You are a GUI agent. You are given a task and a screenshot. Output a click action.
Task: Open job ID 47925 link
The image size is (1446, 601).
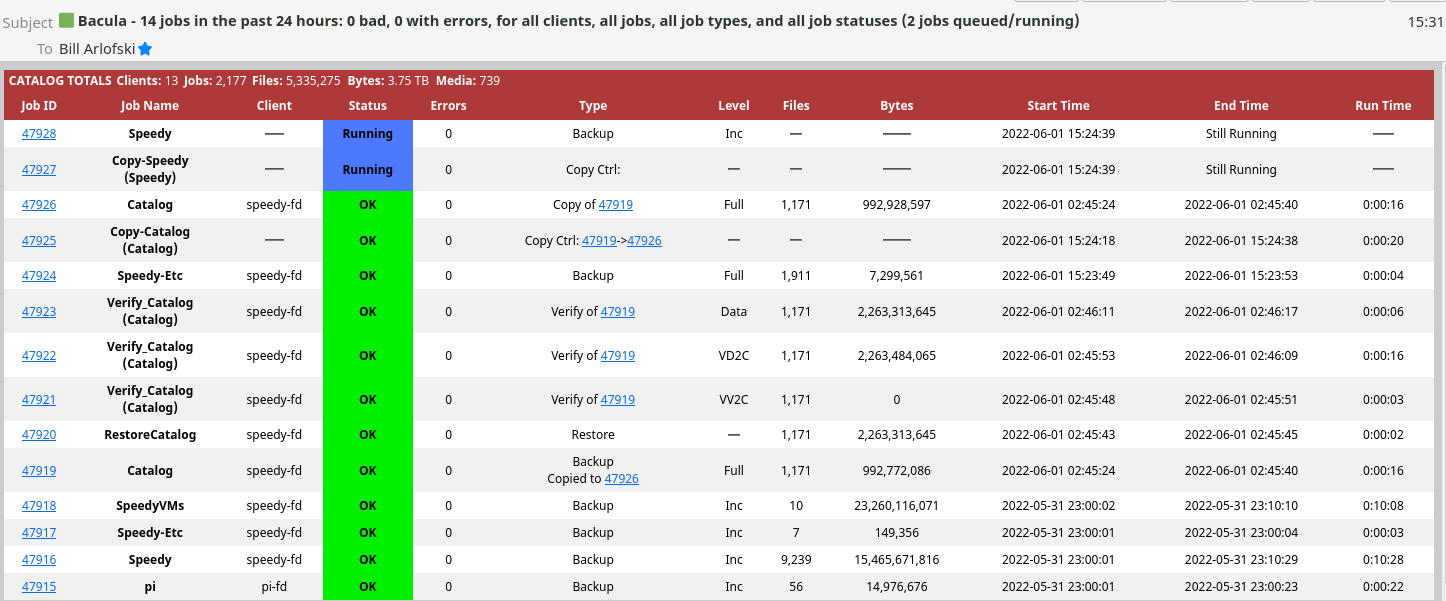(x=39, y=241)
